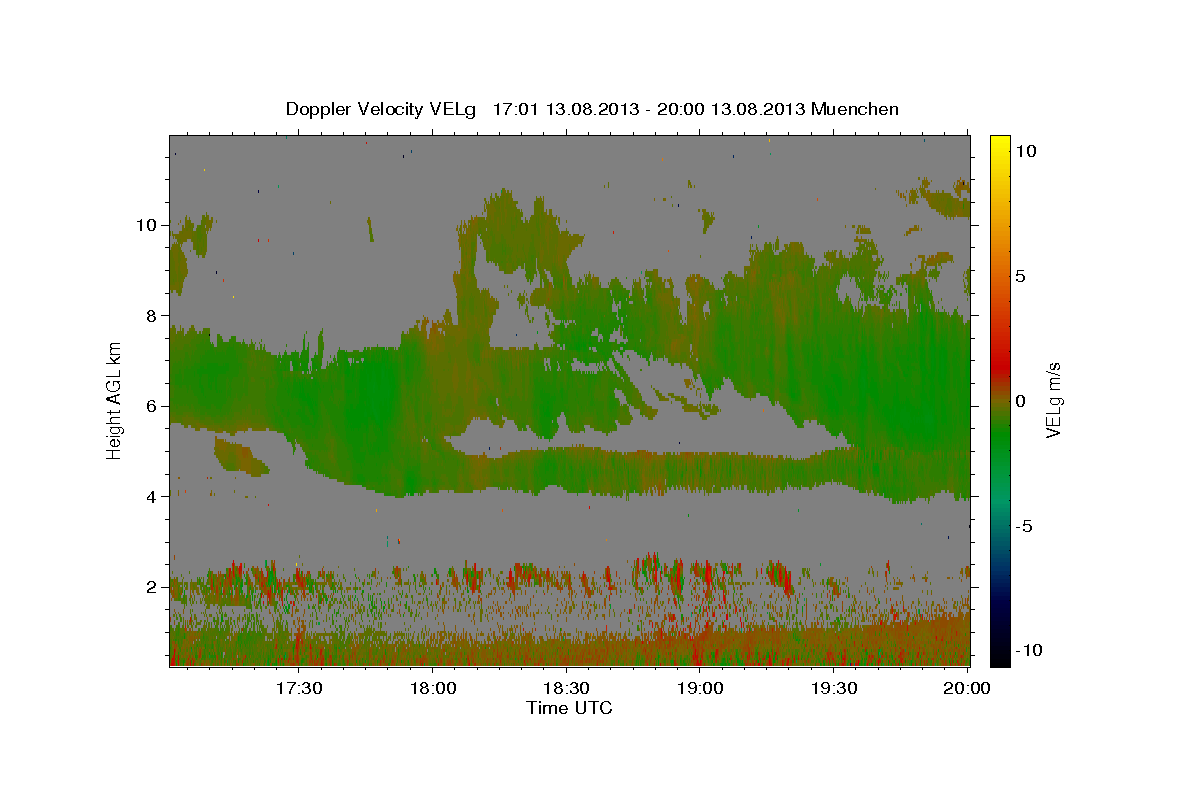The width and height of the screenshot is (1200, 800).
Task: Click the colorbar value 0 label
Action: coord(1020,400)
